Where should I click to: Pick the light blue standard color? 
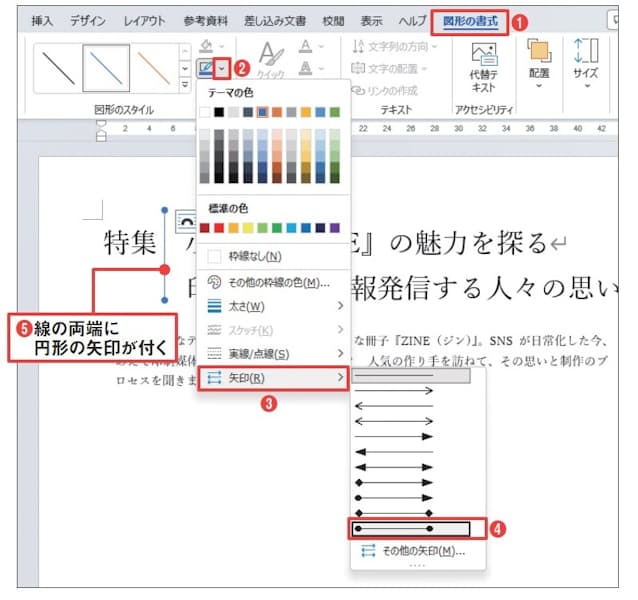tap(291, 228)
